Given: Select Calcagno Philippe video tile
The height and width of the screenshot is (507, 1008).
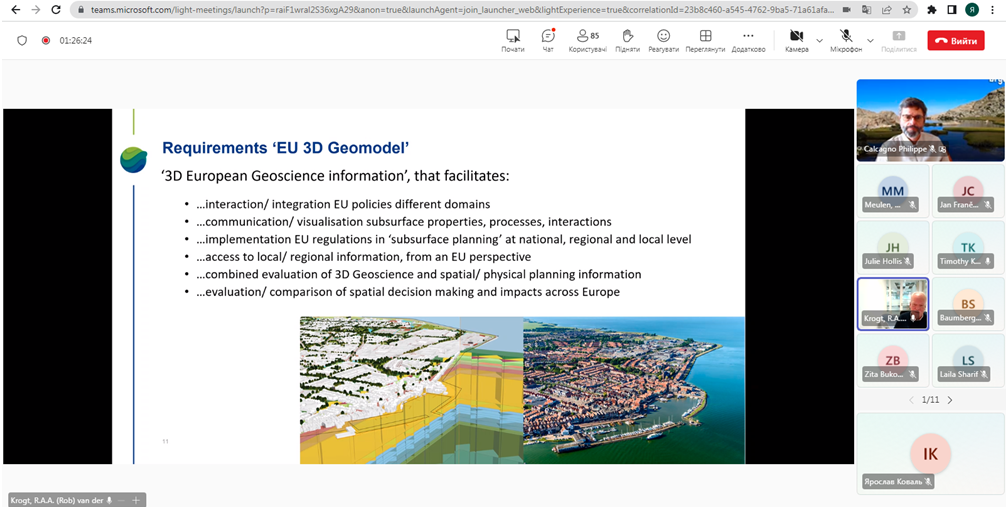Looking at the screenshot, I should (930, 120).
